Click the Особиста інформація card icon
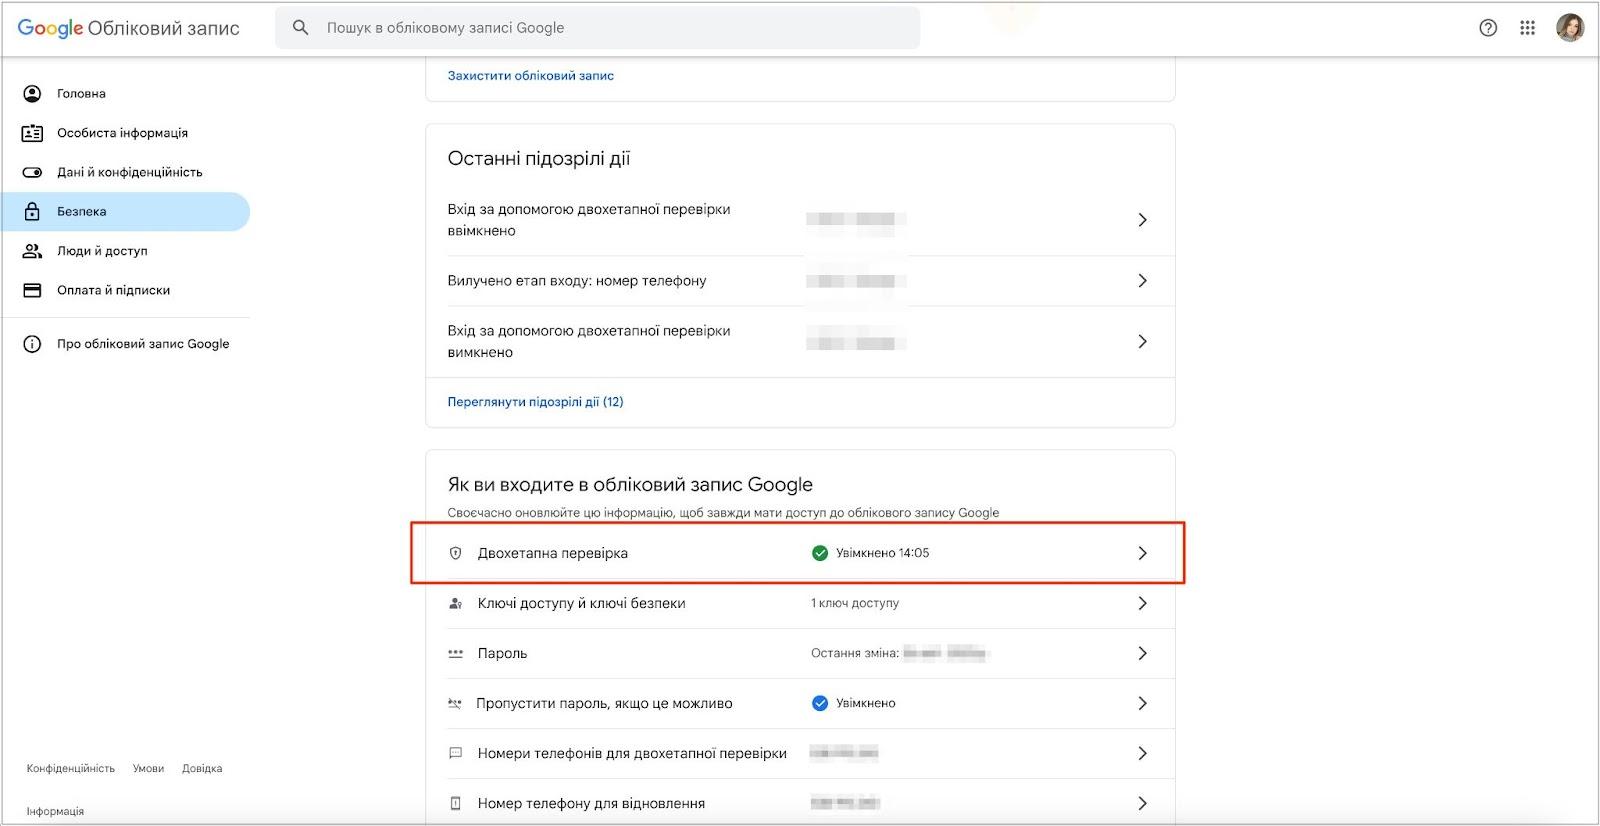 [x=32, y=133]
